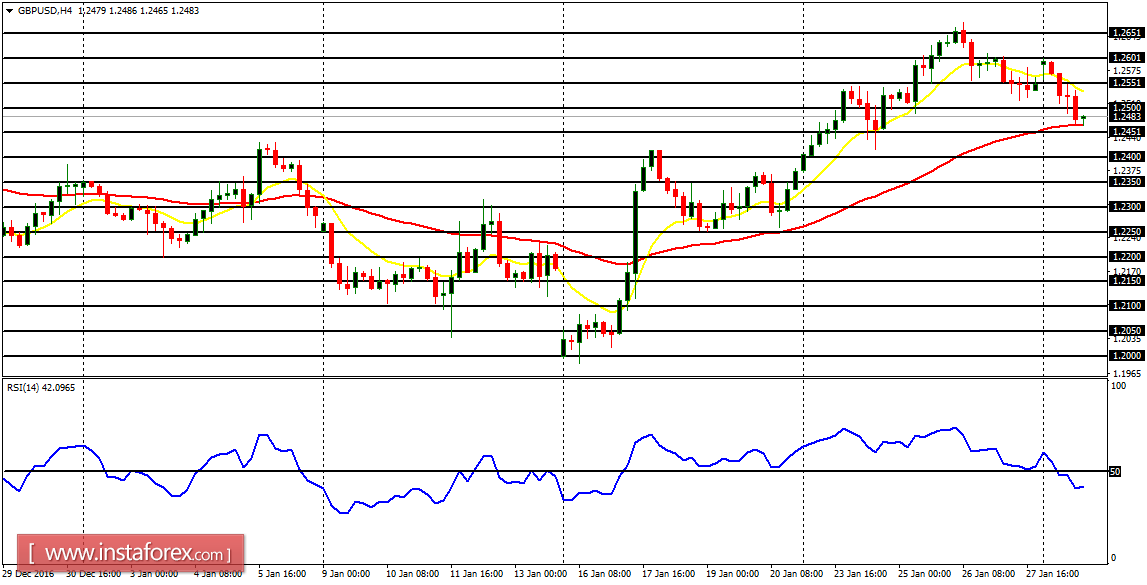Image resolution: width=1147 pixels, height=585 pixels.
Task: Click the triangle icon beside GBPUSD,H4 title
Action: [9, 10]
